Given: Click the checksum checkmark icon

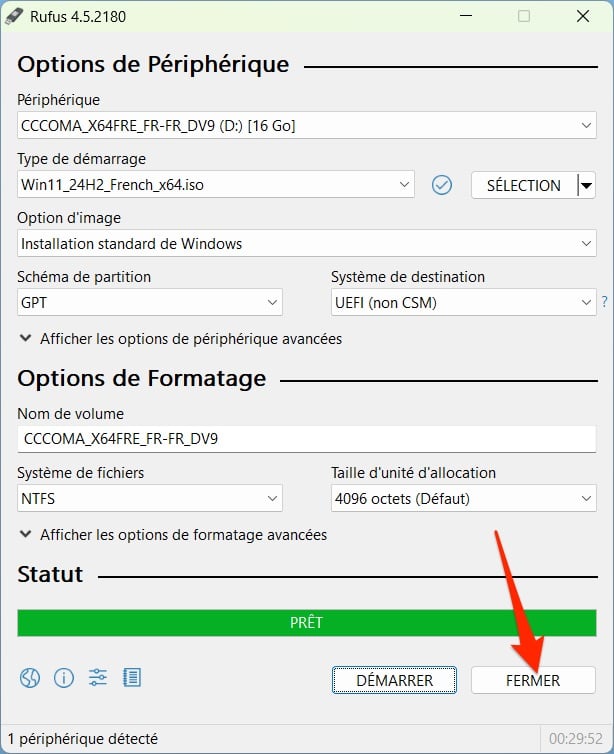Looking at the screenshot, I should [x=442, y=185].
